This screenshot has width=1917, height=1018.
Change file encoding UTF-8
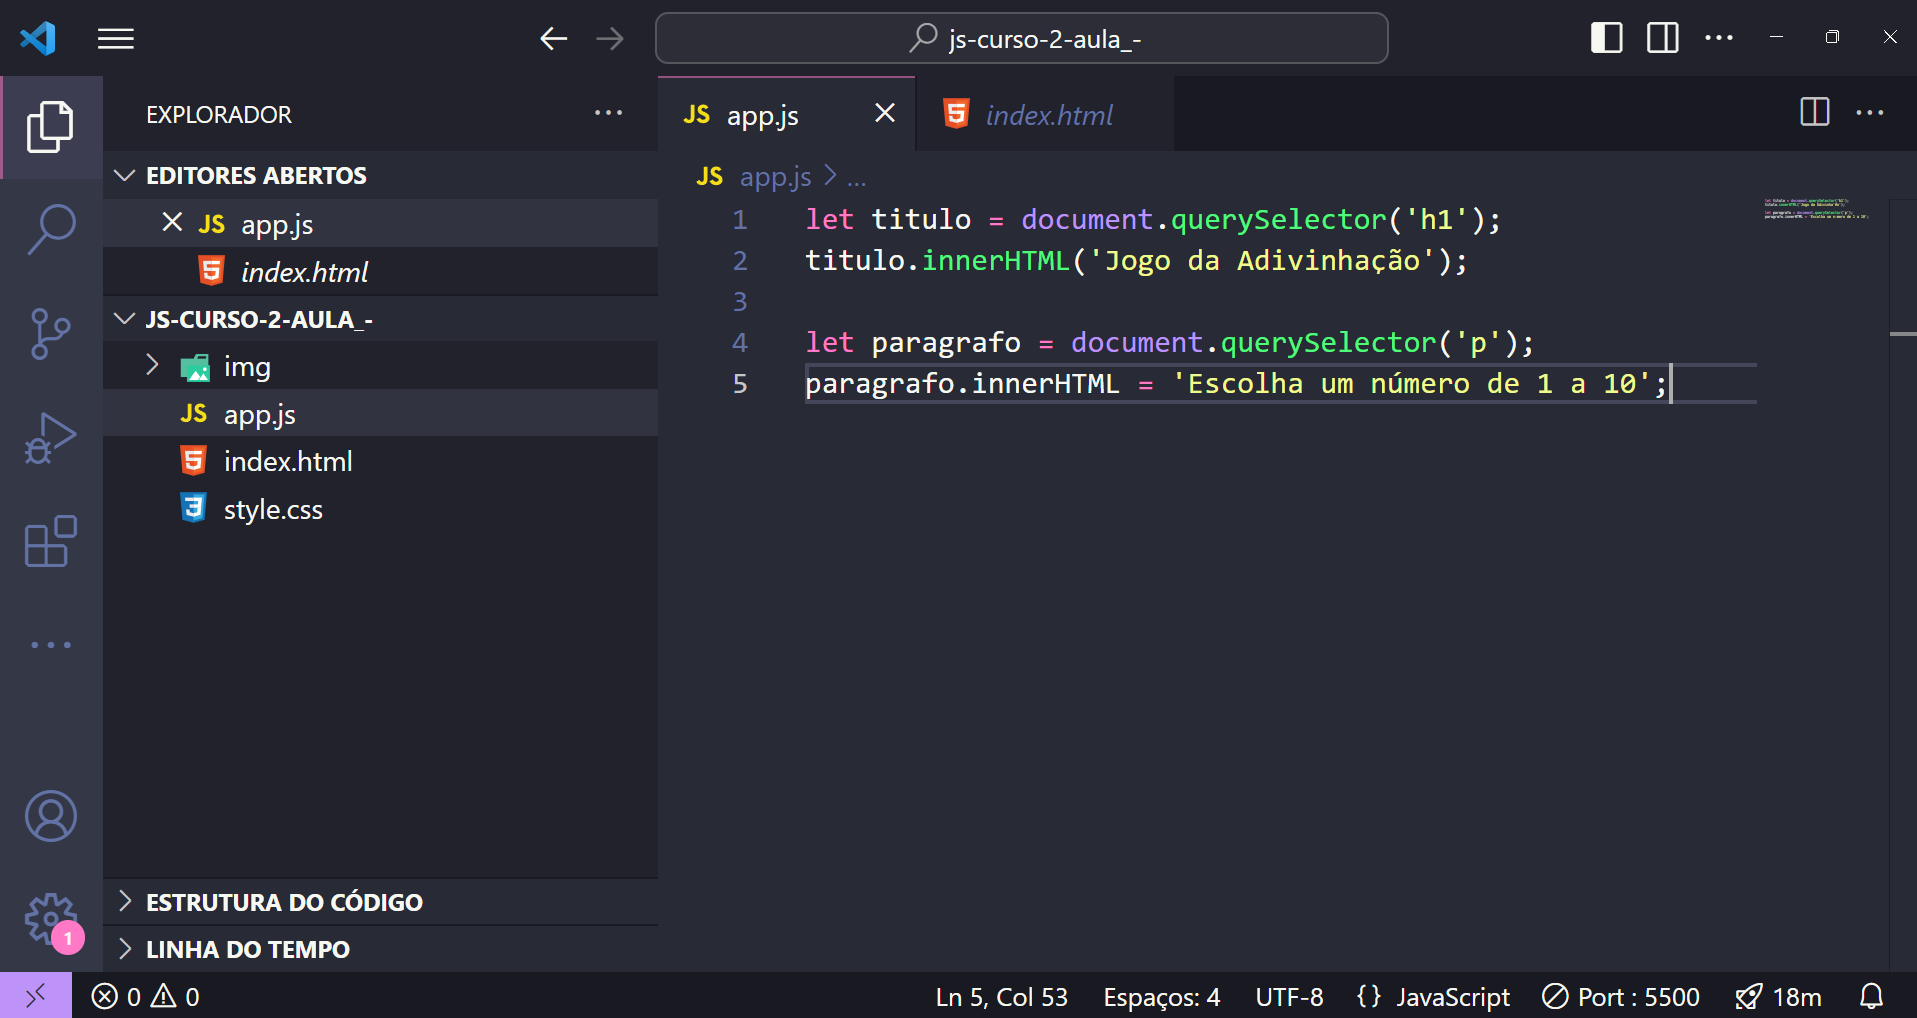pyautogui.click(x=1289, y=996)
